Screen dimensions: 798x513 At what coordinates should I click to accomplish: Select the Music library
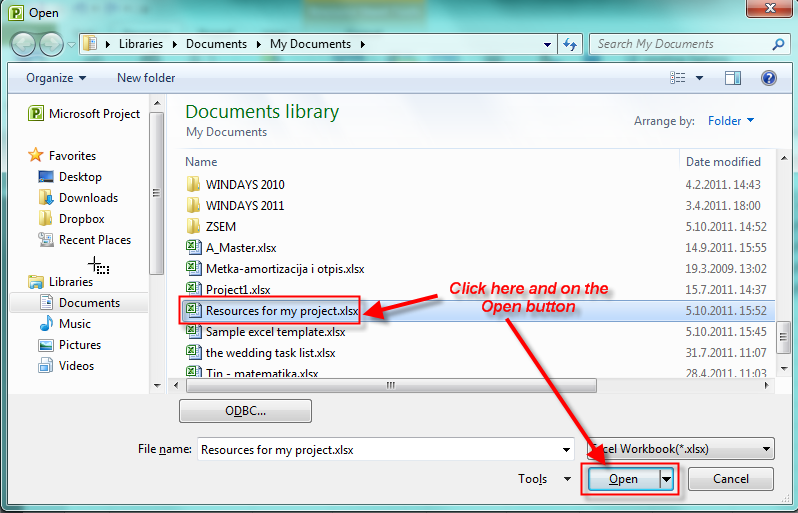tap(74, 324)
